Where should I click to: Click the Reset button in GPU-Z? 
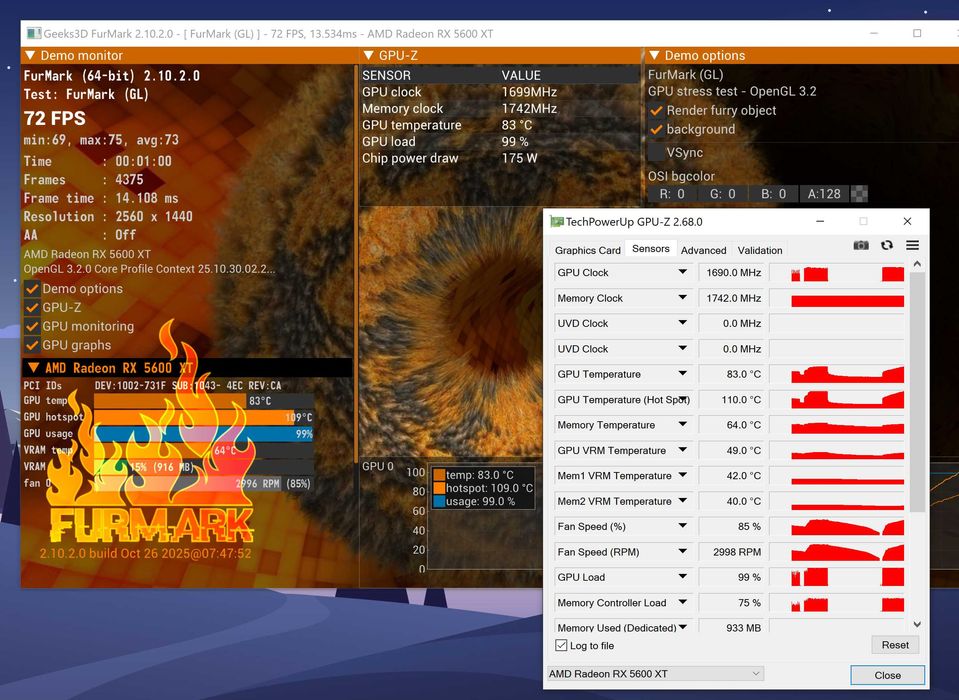(x=895, y=645)
